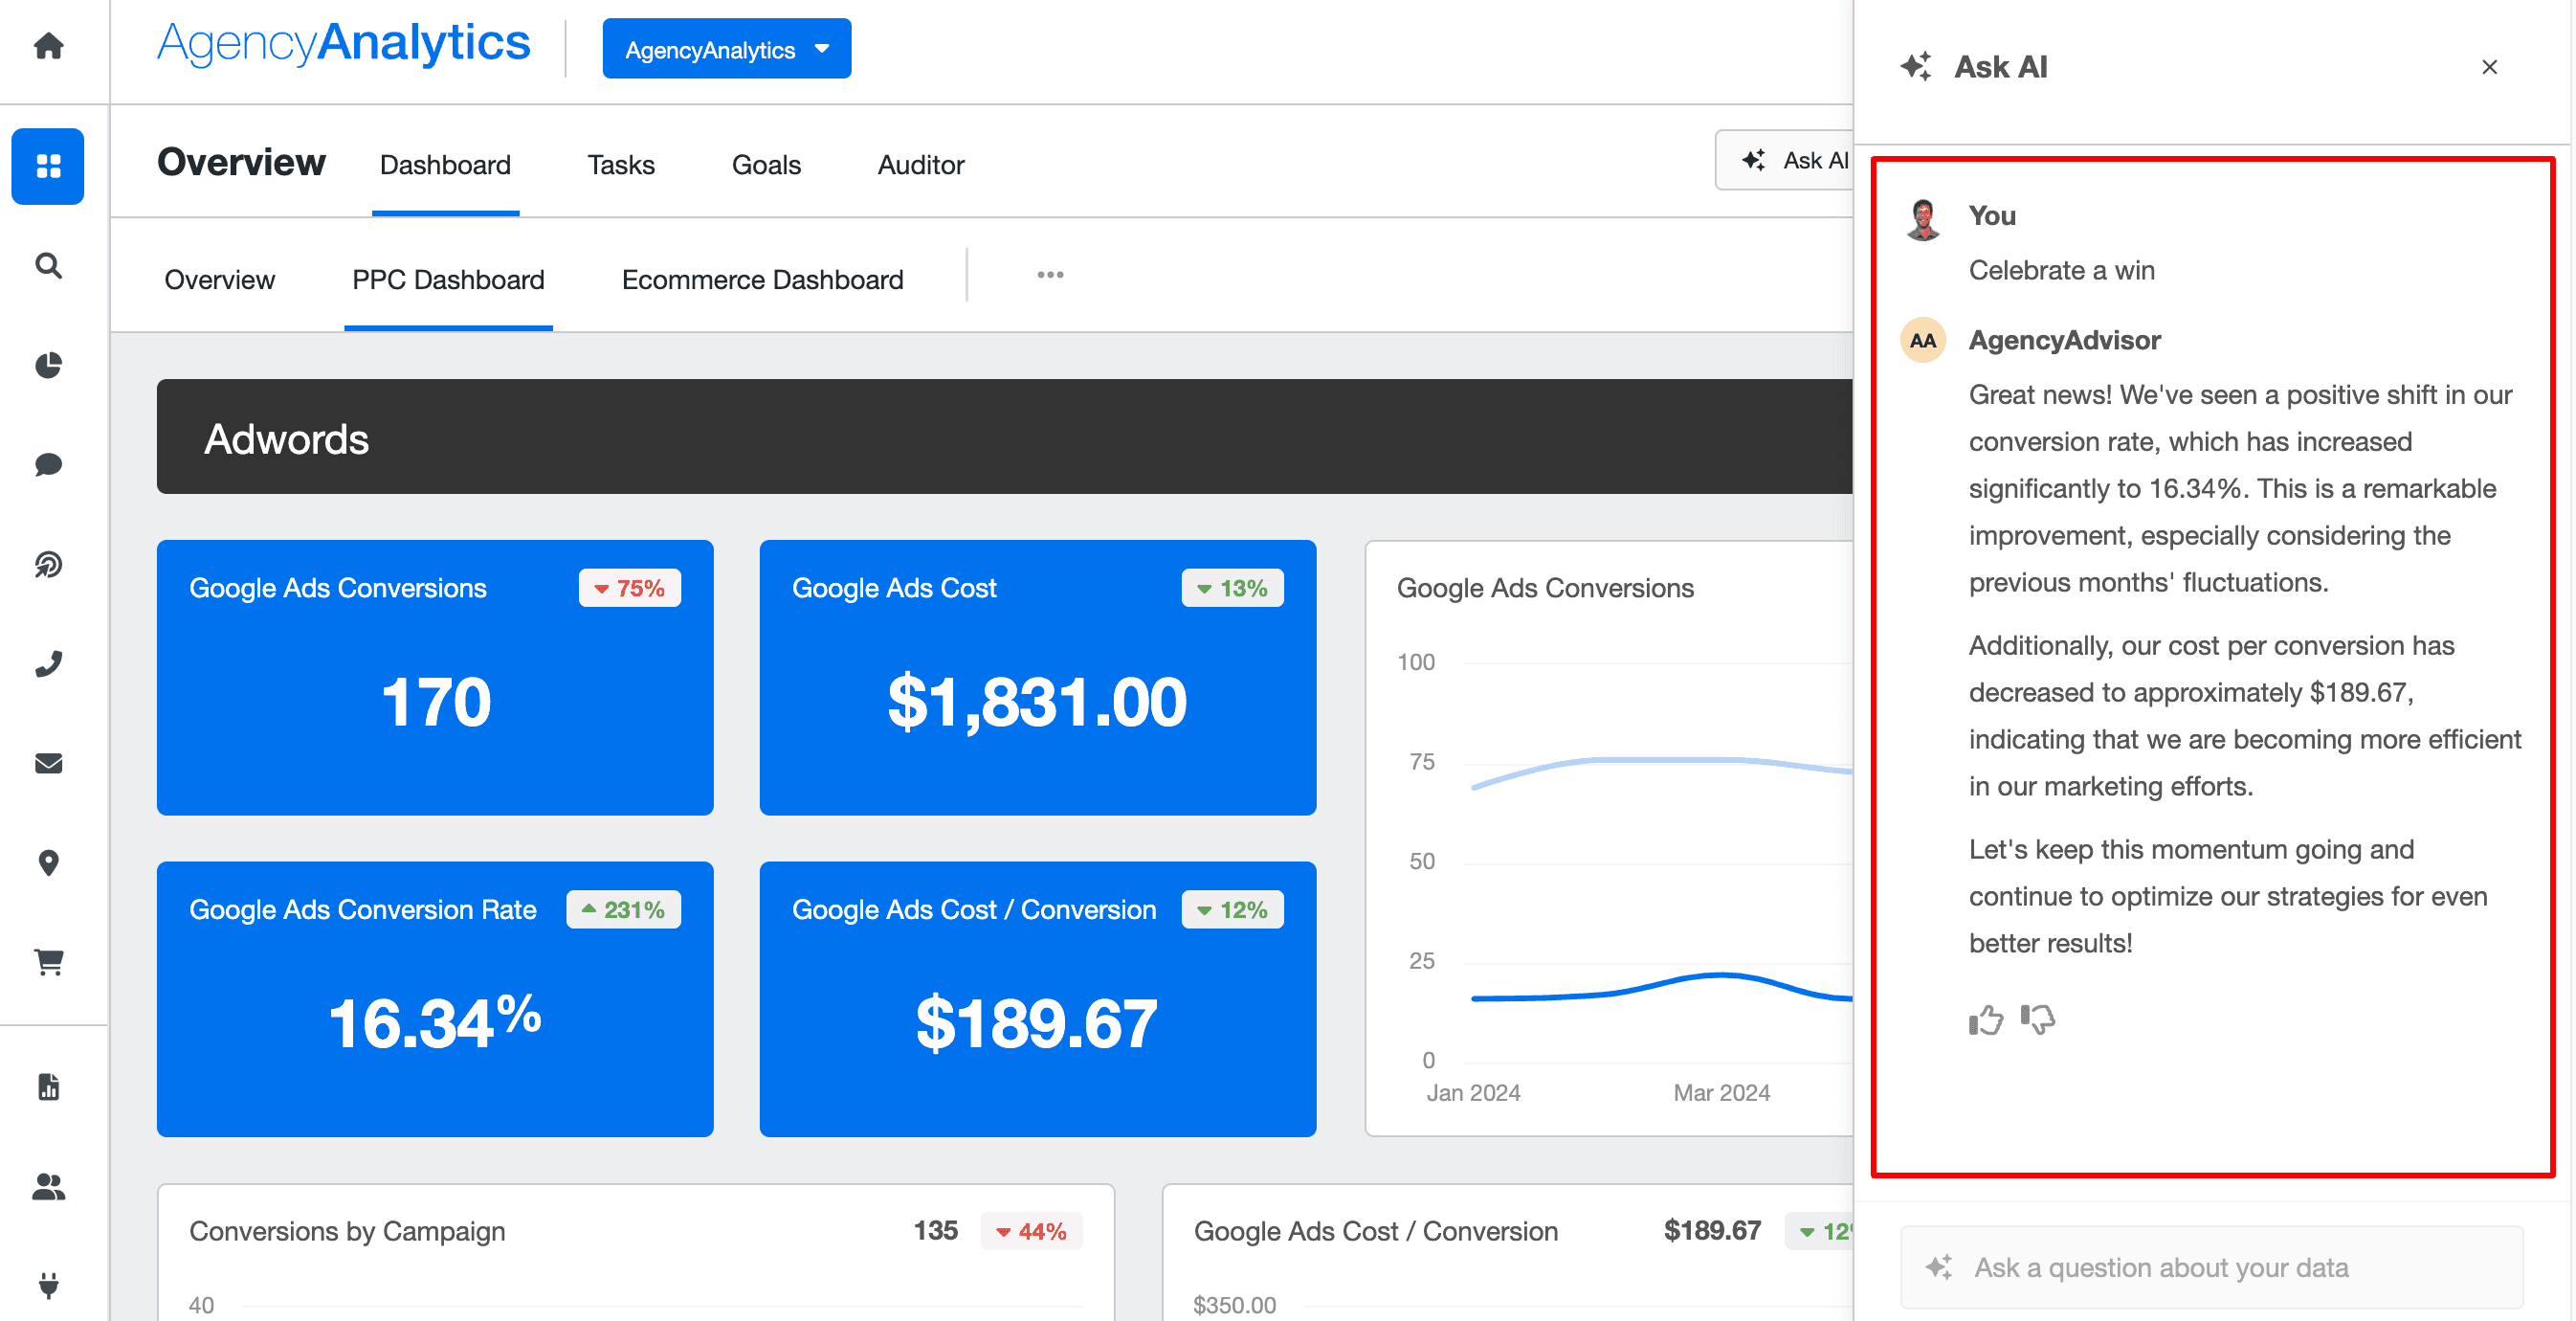Select the pie chart analytics icon
Viewport: 2576px width, 1321px height.
tap(48, 365)
